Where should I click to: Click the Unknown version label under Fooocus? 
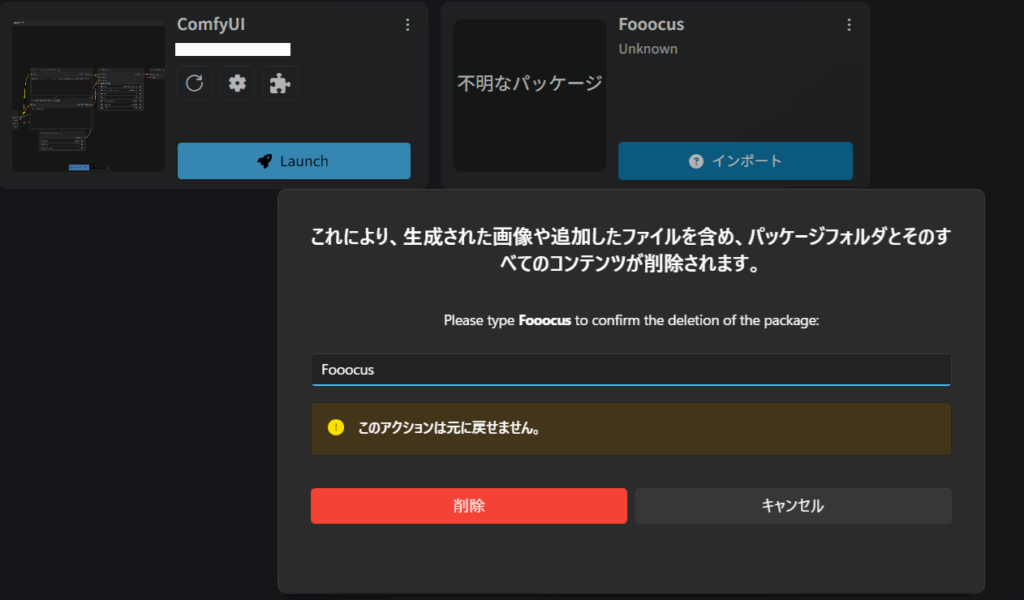pyautogui.click(x=648, y=49)
